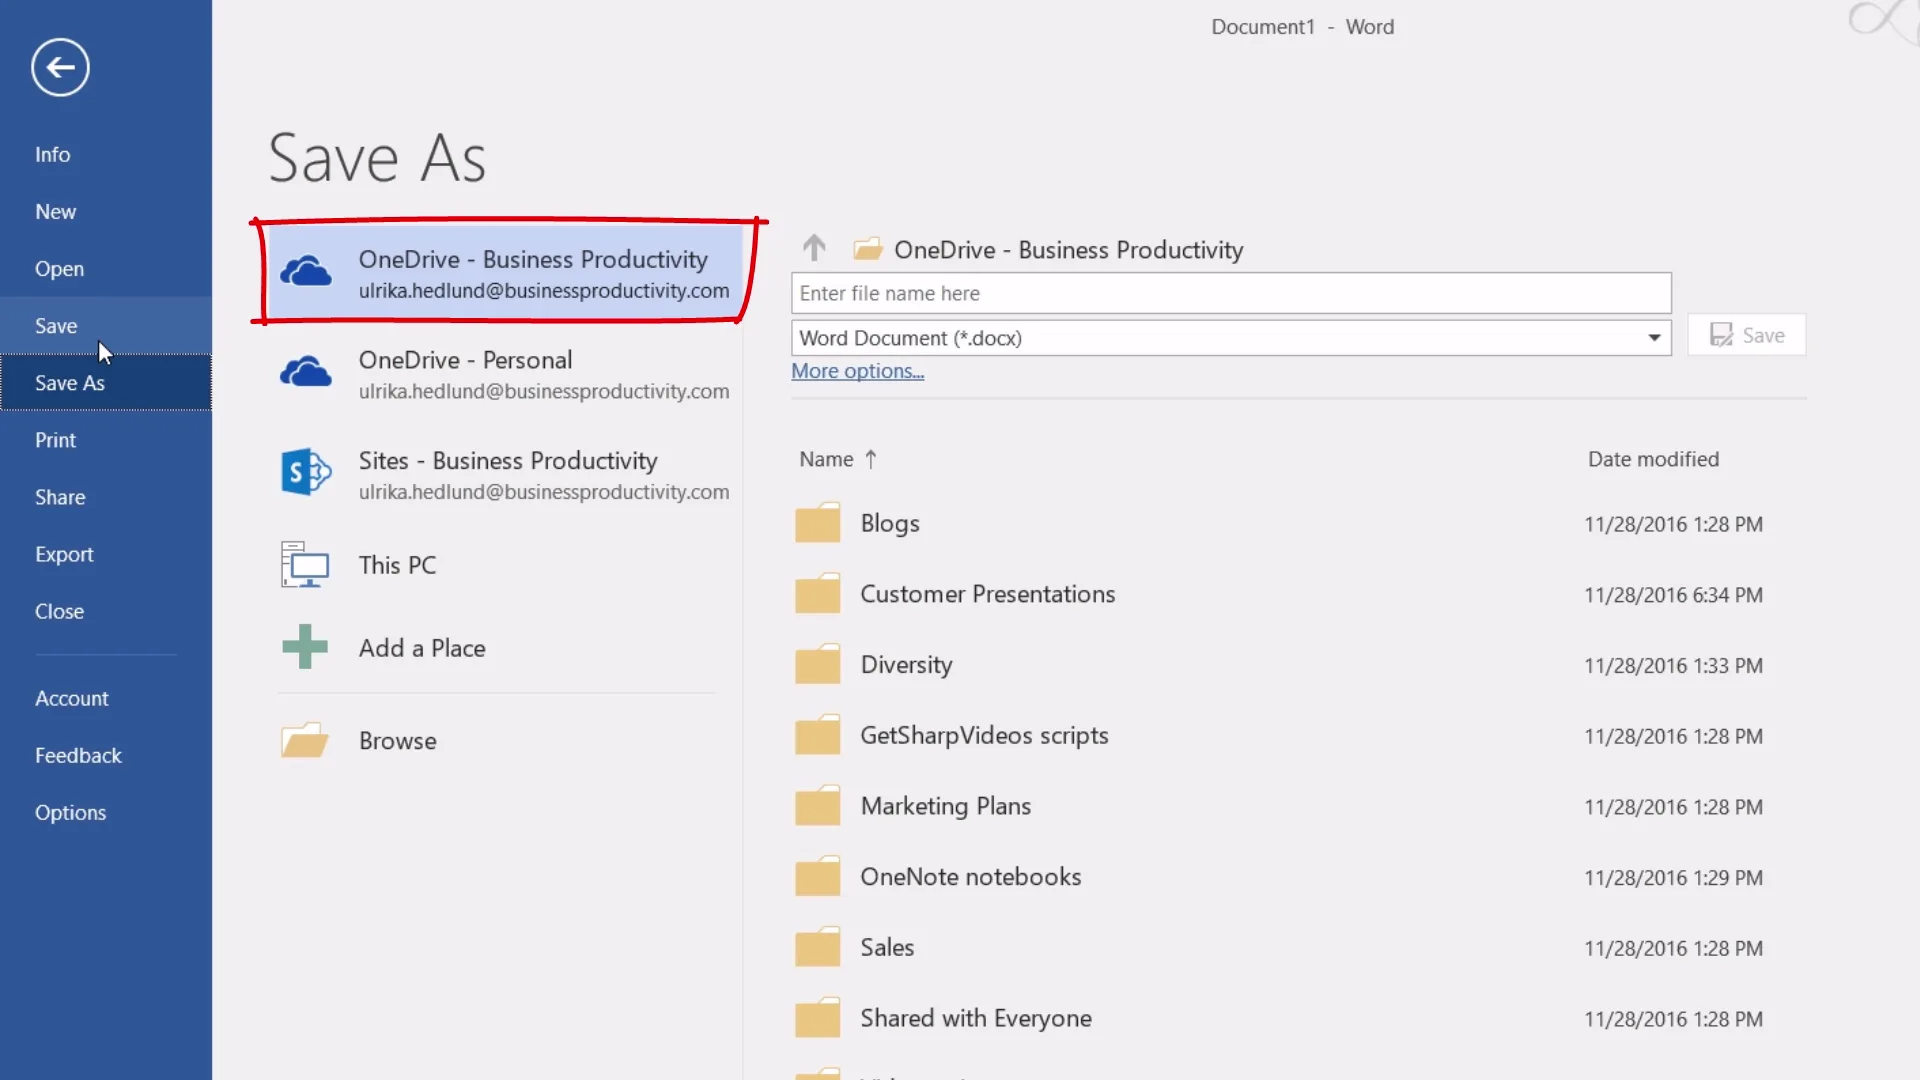Click the This PC computer icon

tap(305, 565)
